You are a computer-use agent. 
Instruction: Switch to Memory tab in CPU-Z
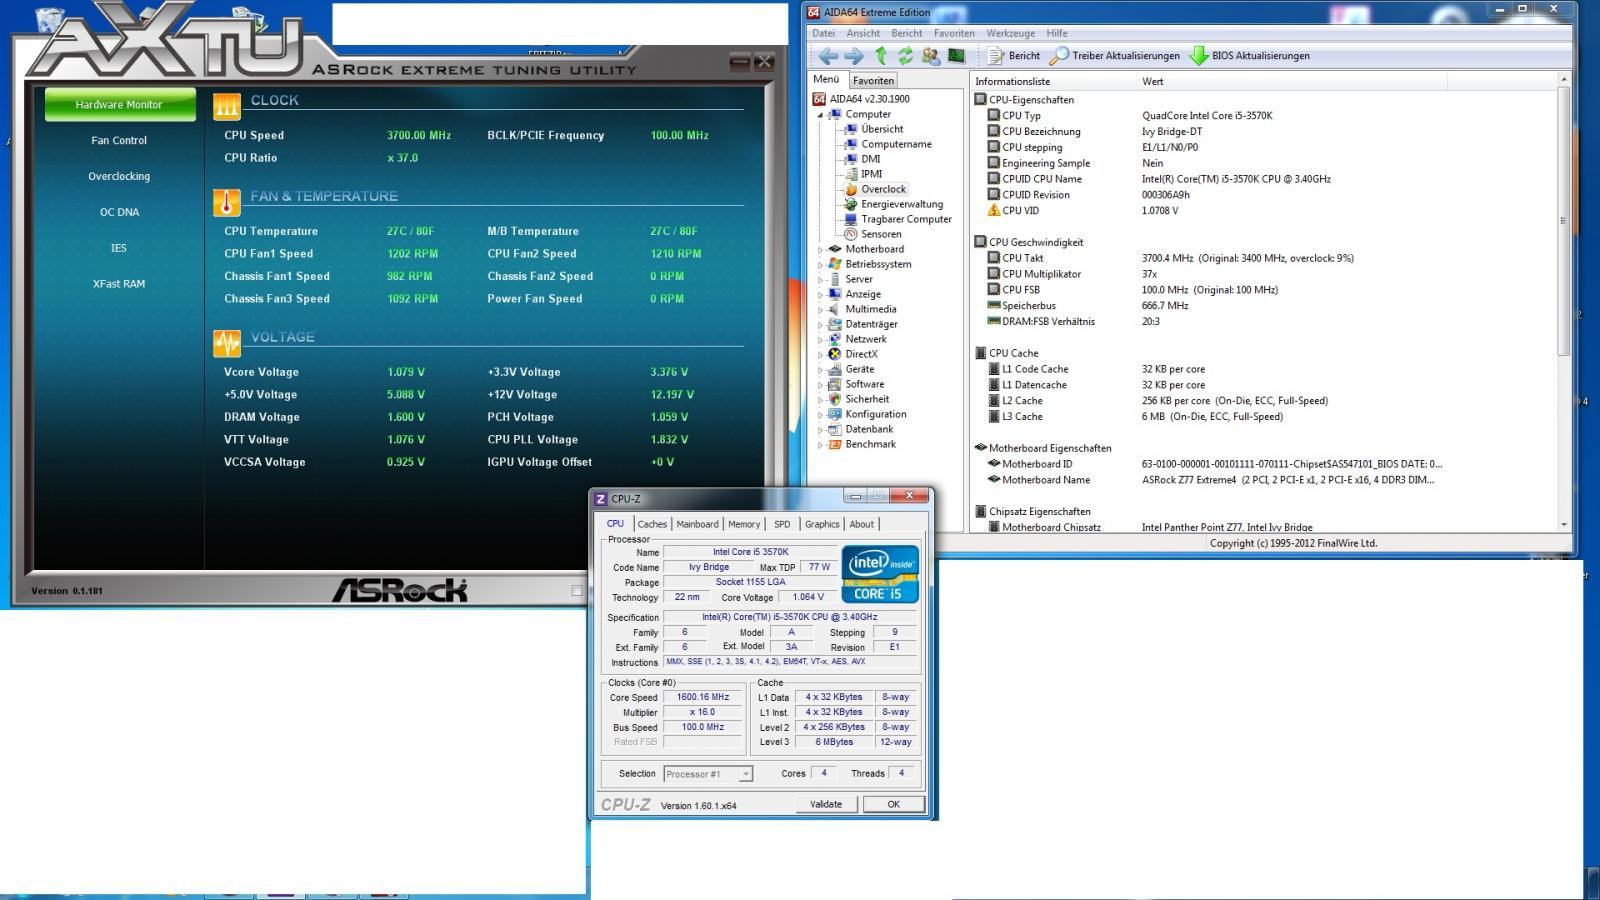[744, 524]
